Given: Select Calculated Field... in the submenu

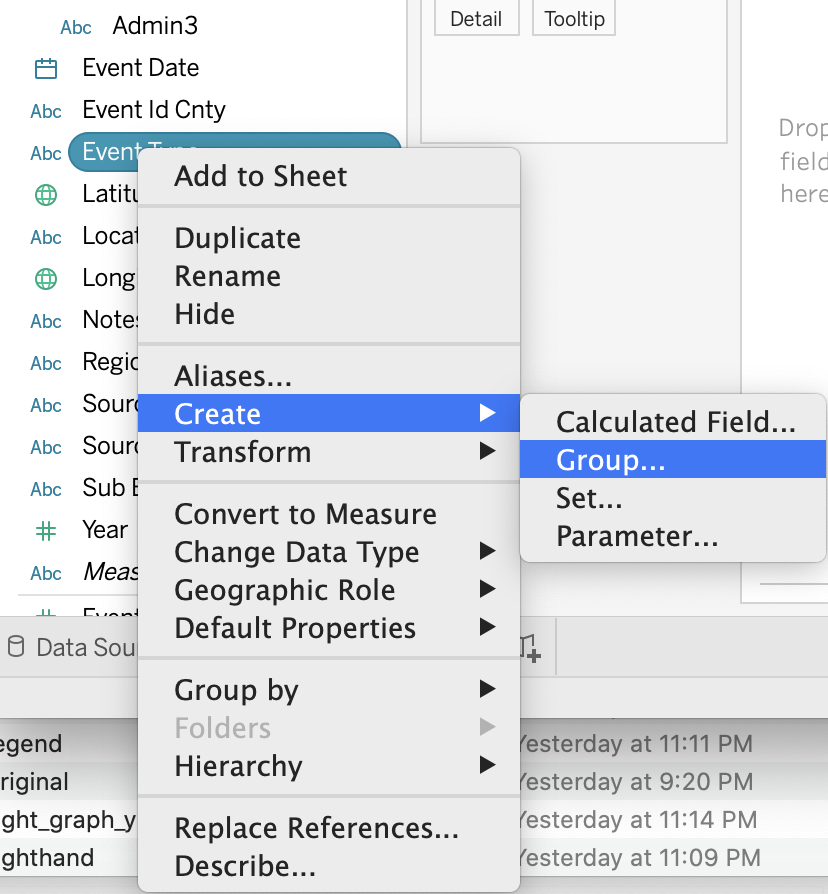Looking at the screenshot, I should point(675,422).
